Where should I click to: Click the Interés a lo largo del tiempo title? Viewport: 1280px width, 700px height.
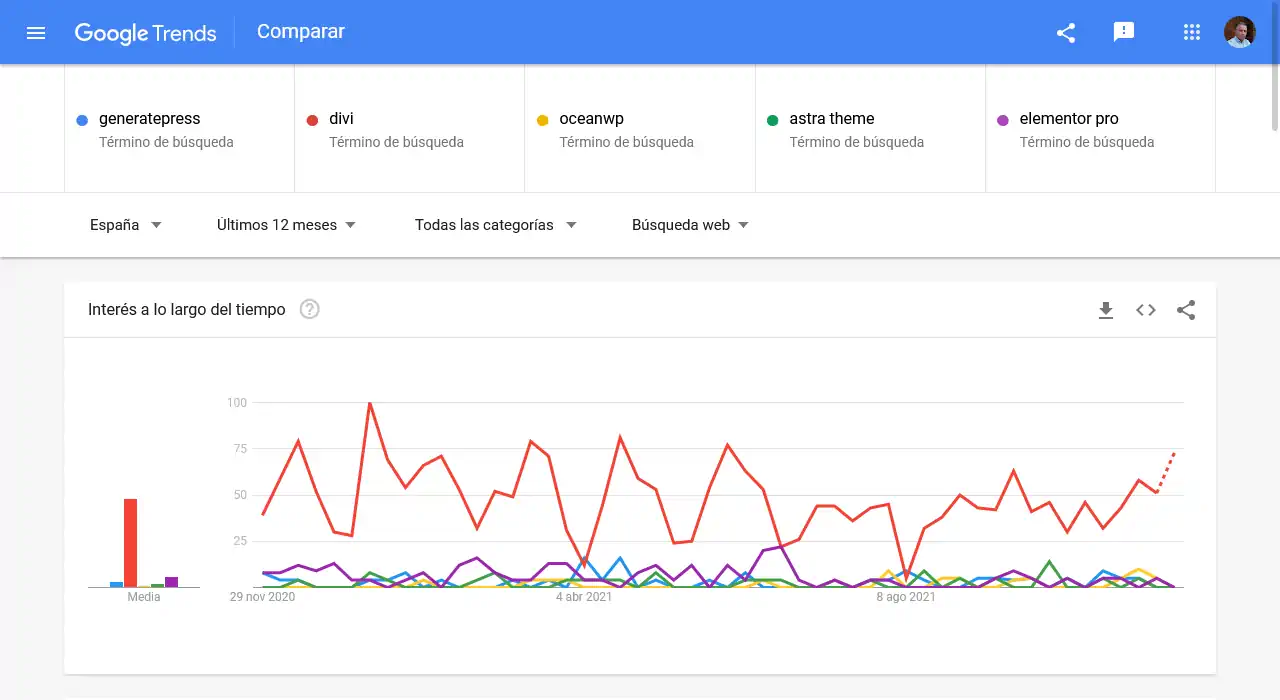(x=187, y=310)
